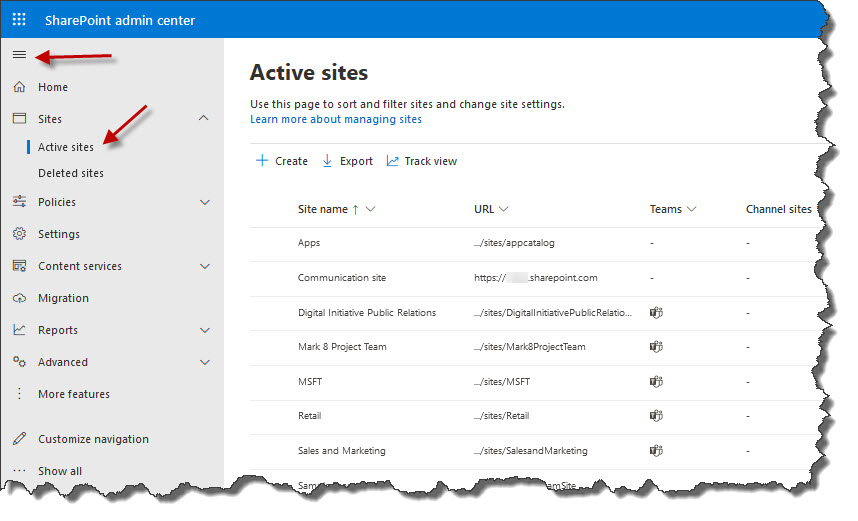Select Digital Initiative Public Relations site name

(x=367, y=312)
